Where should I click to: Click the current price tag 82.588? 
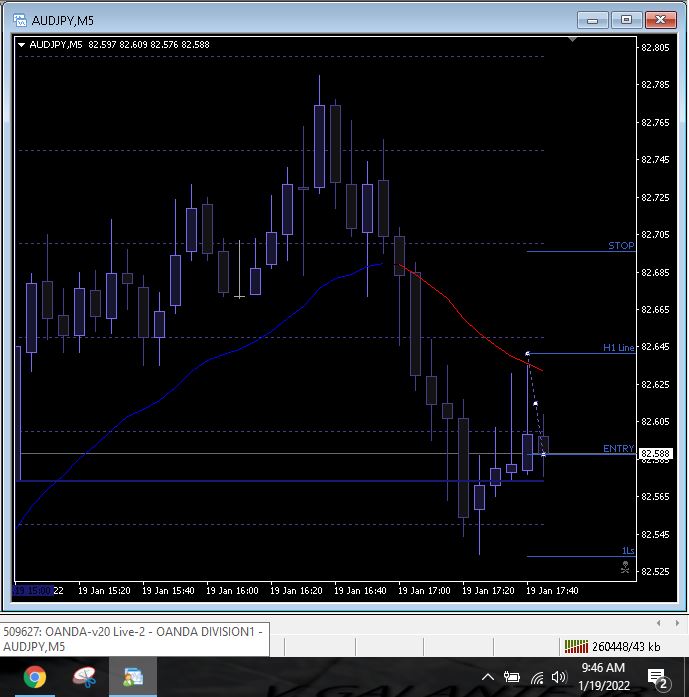[x=656, y=453]
